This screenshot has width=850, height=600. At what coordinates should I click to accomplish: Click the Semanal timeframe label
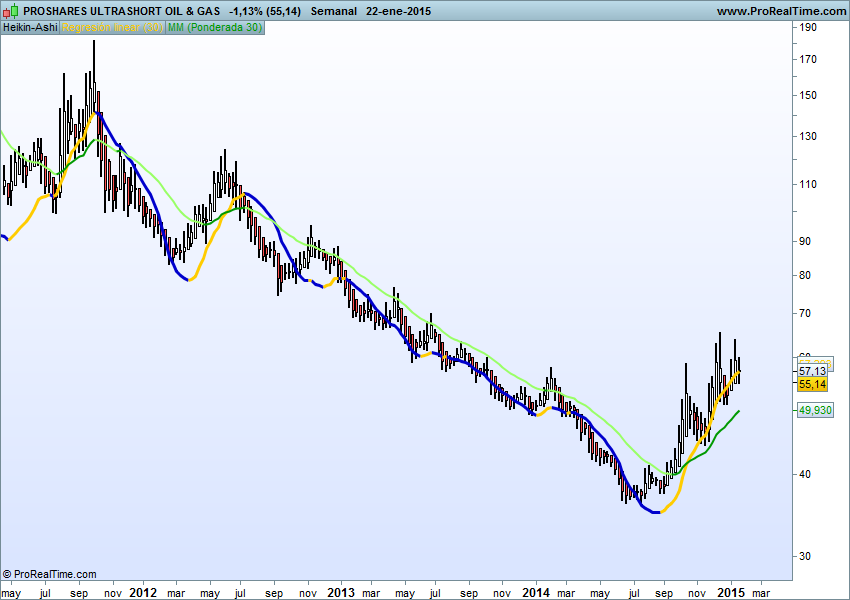click(x=334, y=10)
